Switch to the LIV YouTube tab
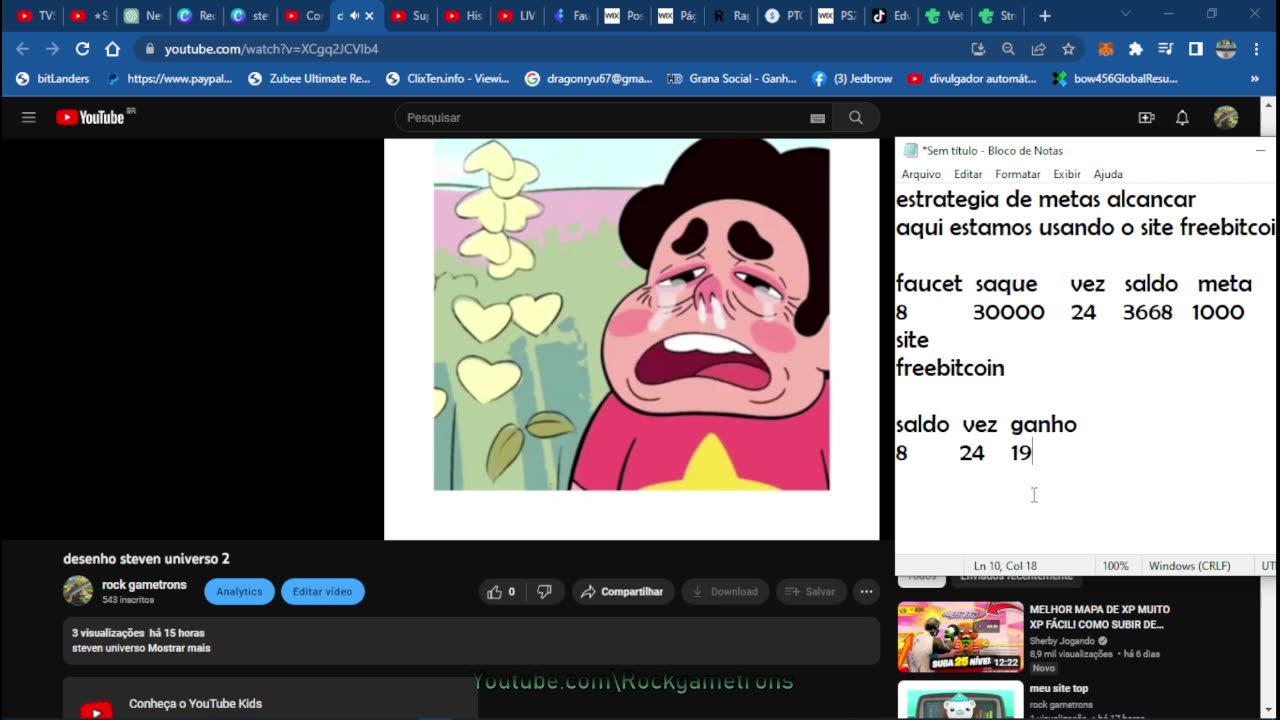The image size is (1280, 720). click(517, 16)
